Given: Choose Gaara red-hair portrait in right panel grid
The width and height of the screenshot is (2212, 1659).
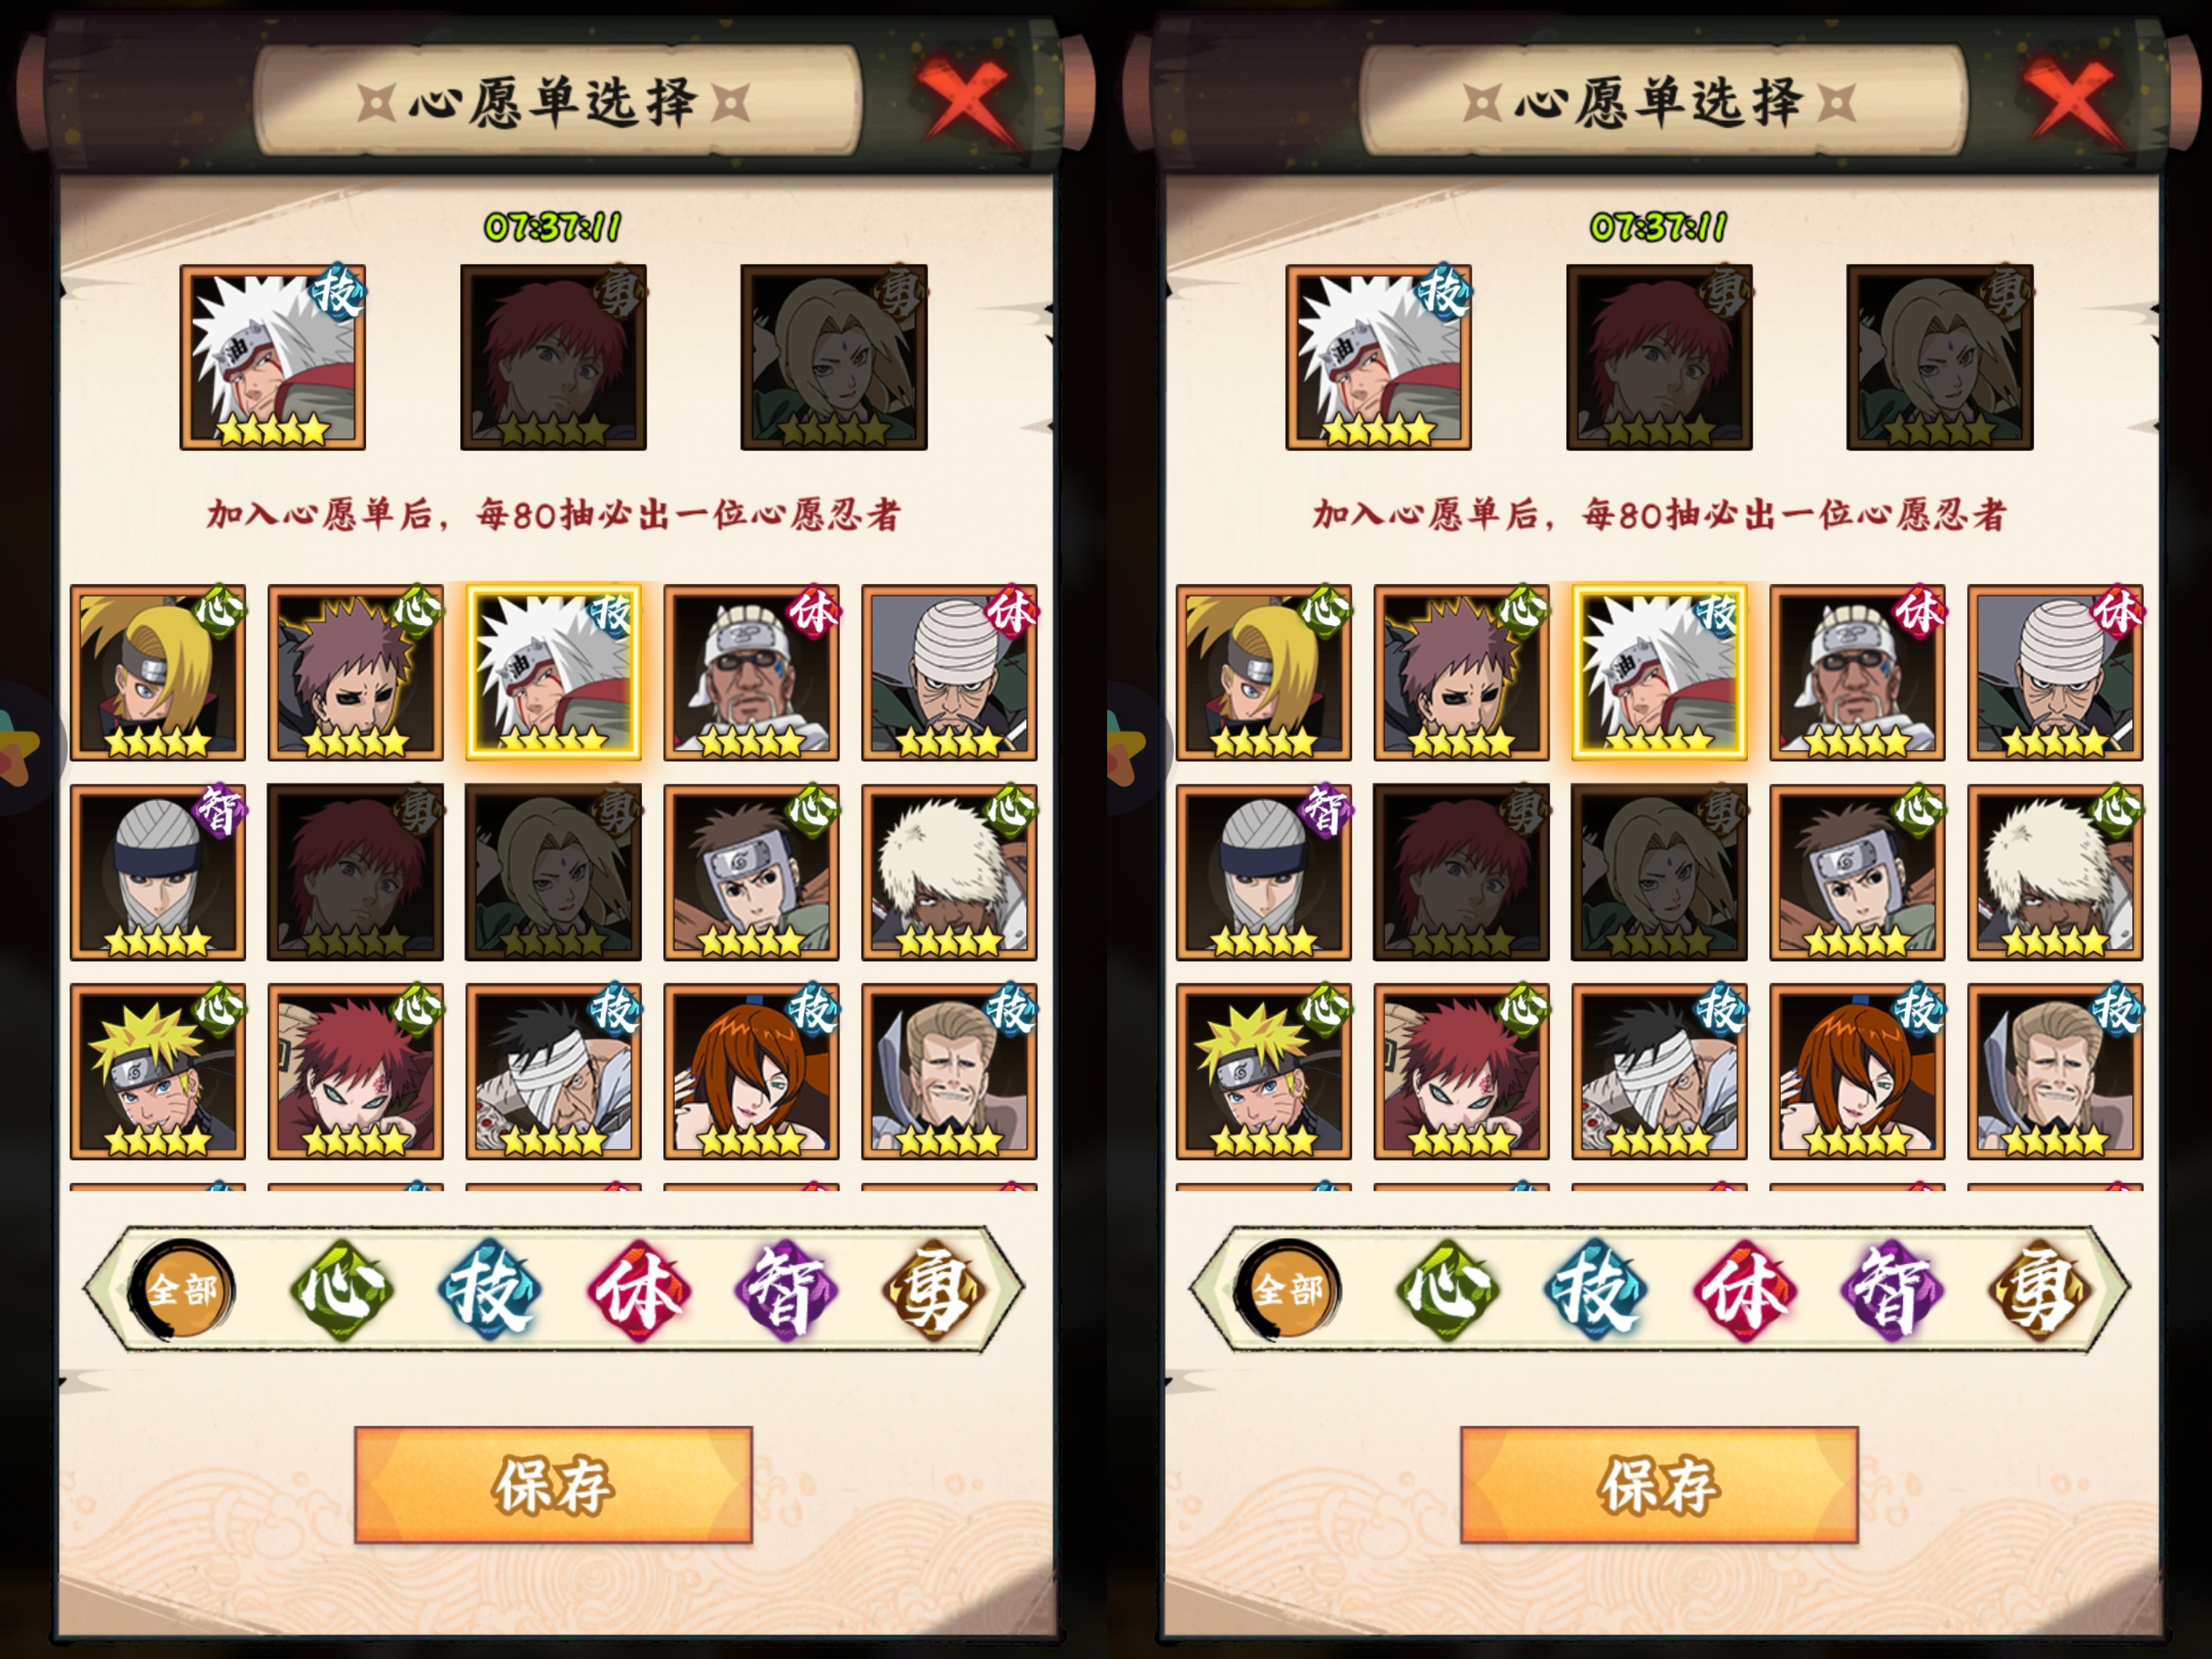Looking at the screenshot, I should (1461, 1071).
